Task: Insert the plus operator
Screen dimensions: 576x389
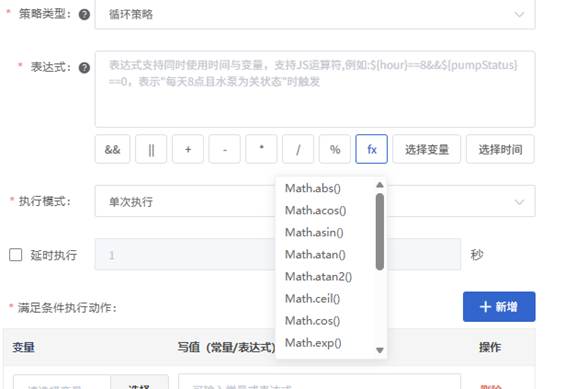Action: 188,149
